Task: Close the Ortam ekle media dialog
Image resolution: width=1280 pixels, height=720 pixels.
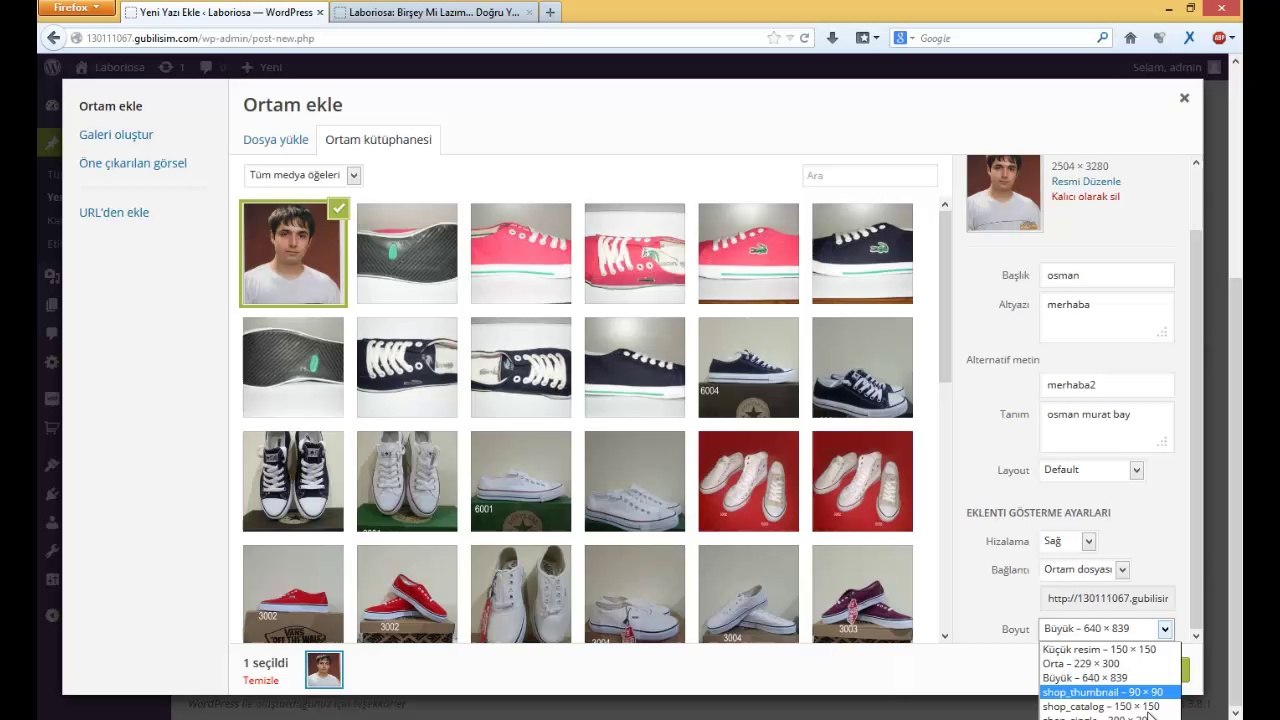Action: (x=1184, y=98)
